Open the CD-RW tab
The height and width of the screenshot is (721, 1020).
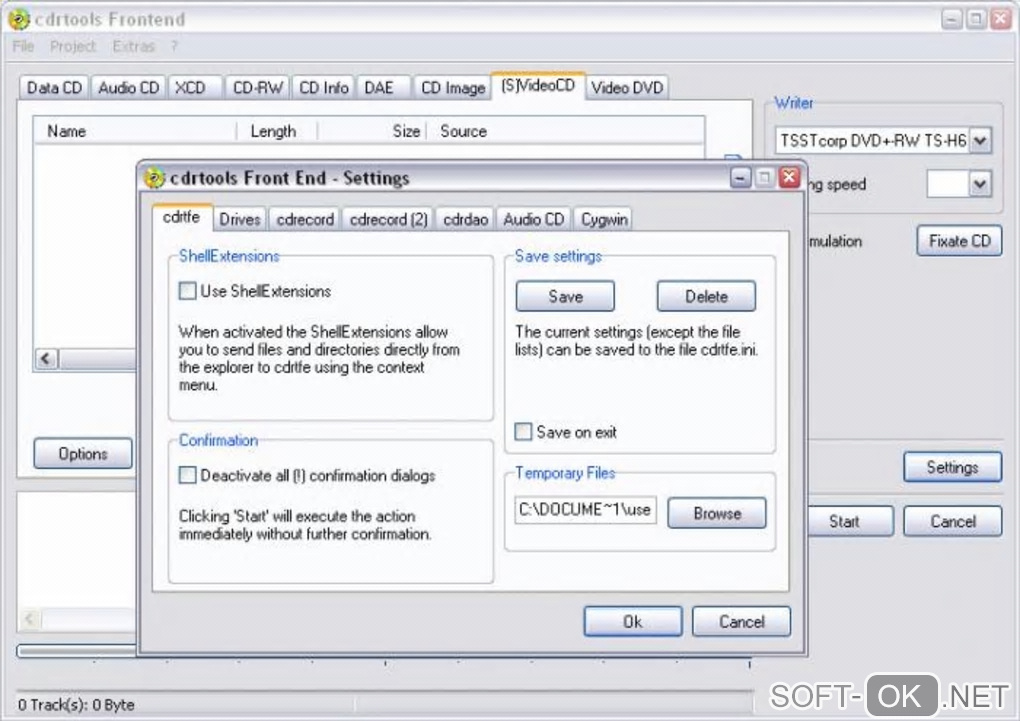point(258,88)
